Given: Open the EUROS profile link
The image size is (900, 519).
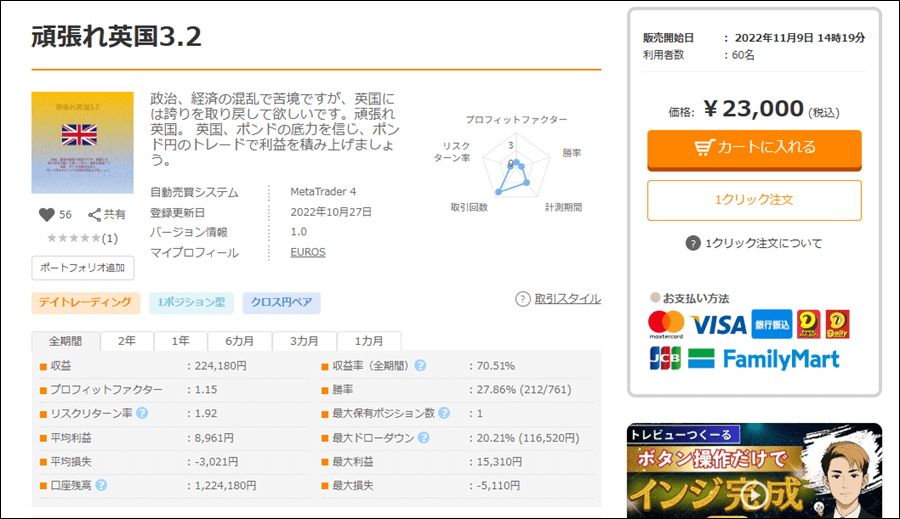Looking at the screenshot, I should [x=307, y=252].
